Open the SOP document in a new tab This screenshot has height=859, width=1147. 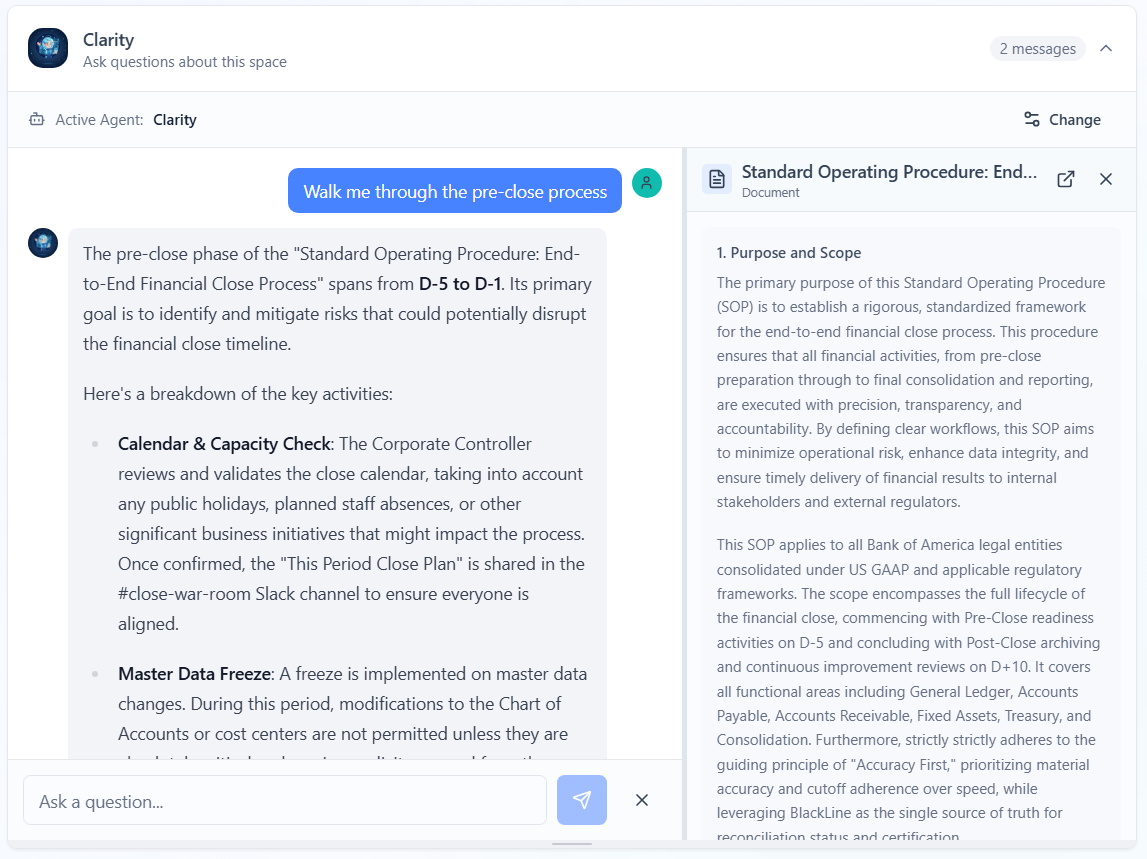tap(1065, 179)
